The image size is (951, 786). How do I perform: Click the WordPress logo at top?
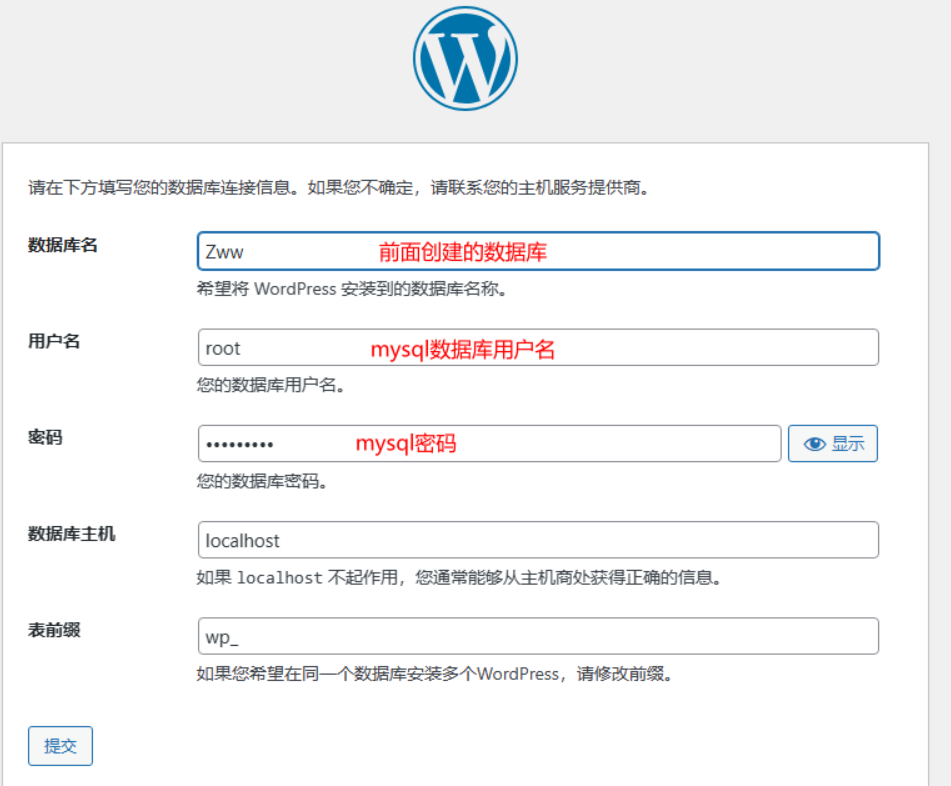[465, 59]
